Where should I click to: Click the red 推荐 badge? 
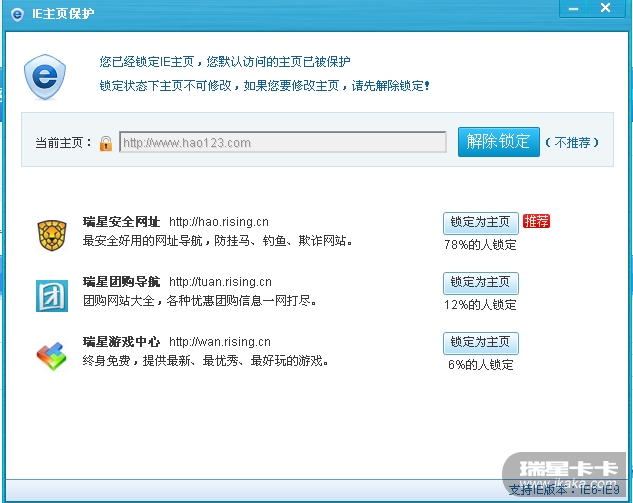[536, 221]
